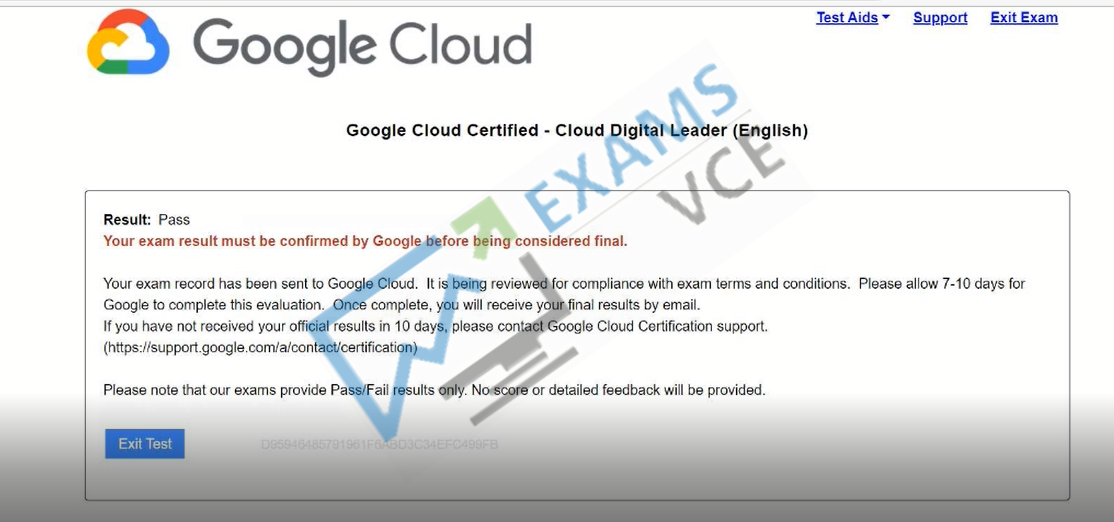Select the Cloud Digital Leader exam title heading
The width and height of the screenshot is (1114, 522).
577,131
